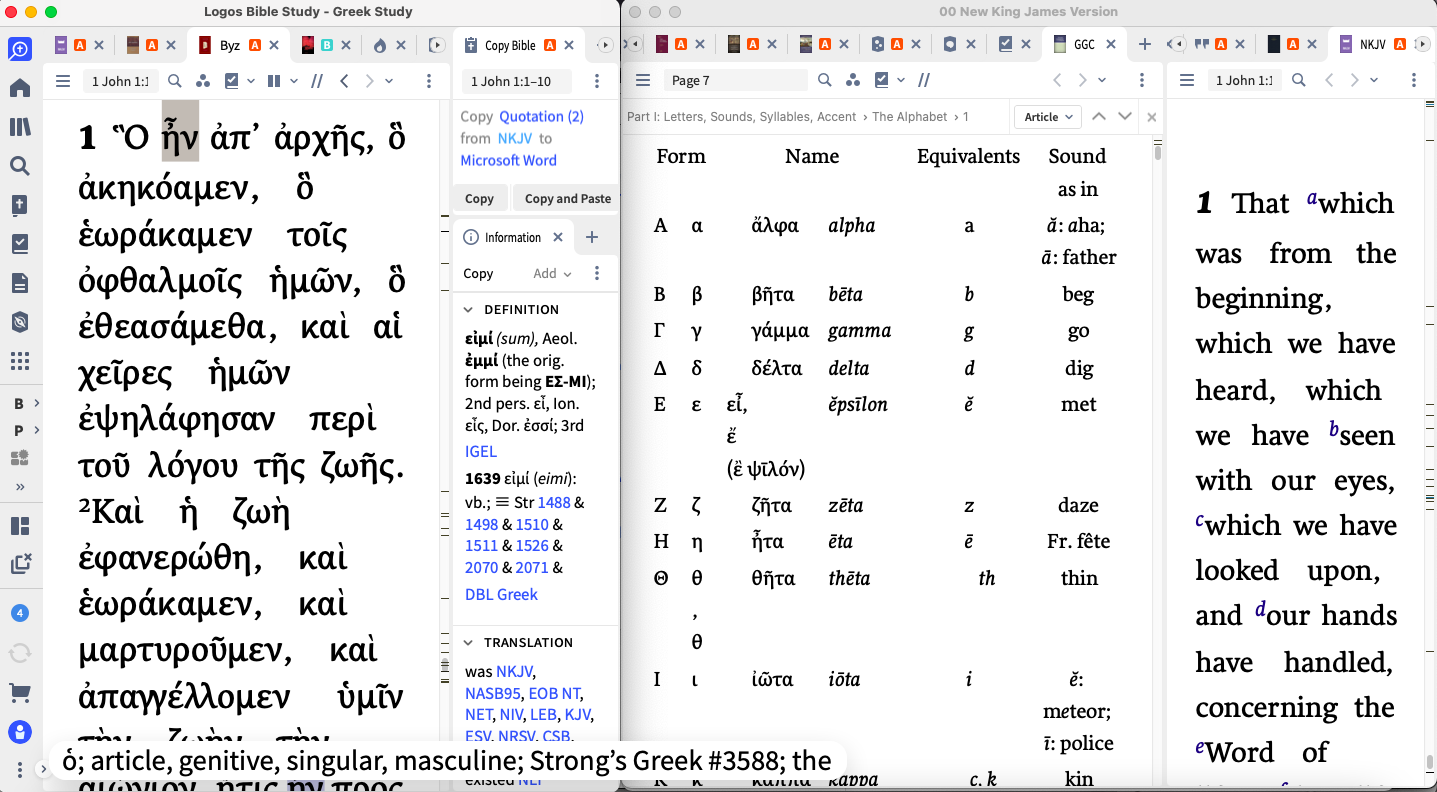Open the sidebar magnifier Search tool
The width and height of the screenshot is (1437, 792).
(19, 166)
